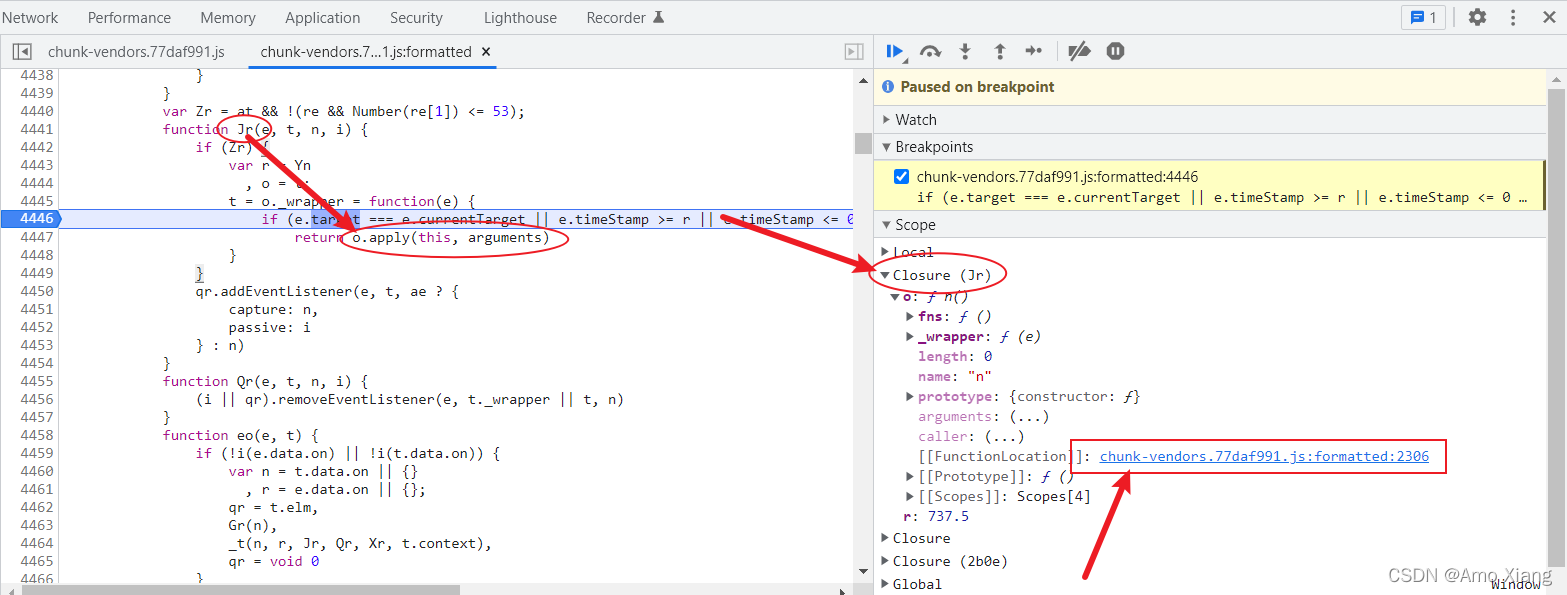Click the breakpoint marker at line 4446
This screenshot has height=595, width=1567.
[x=30, y=219]
